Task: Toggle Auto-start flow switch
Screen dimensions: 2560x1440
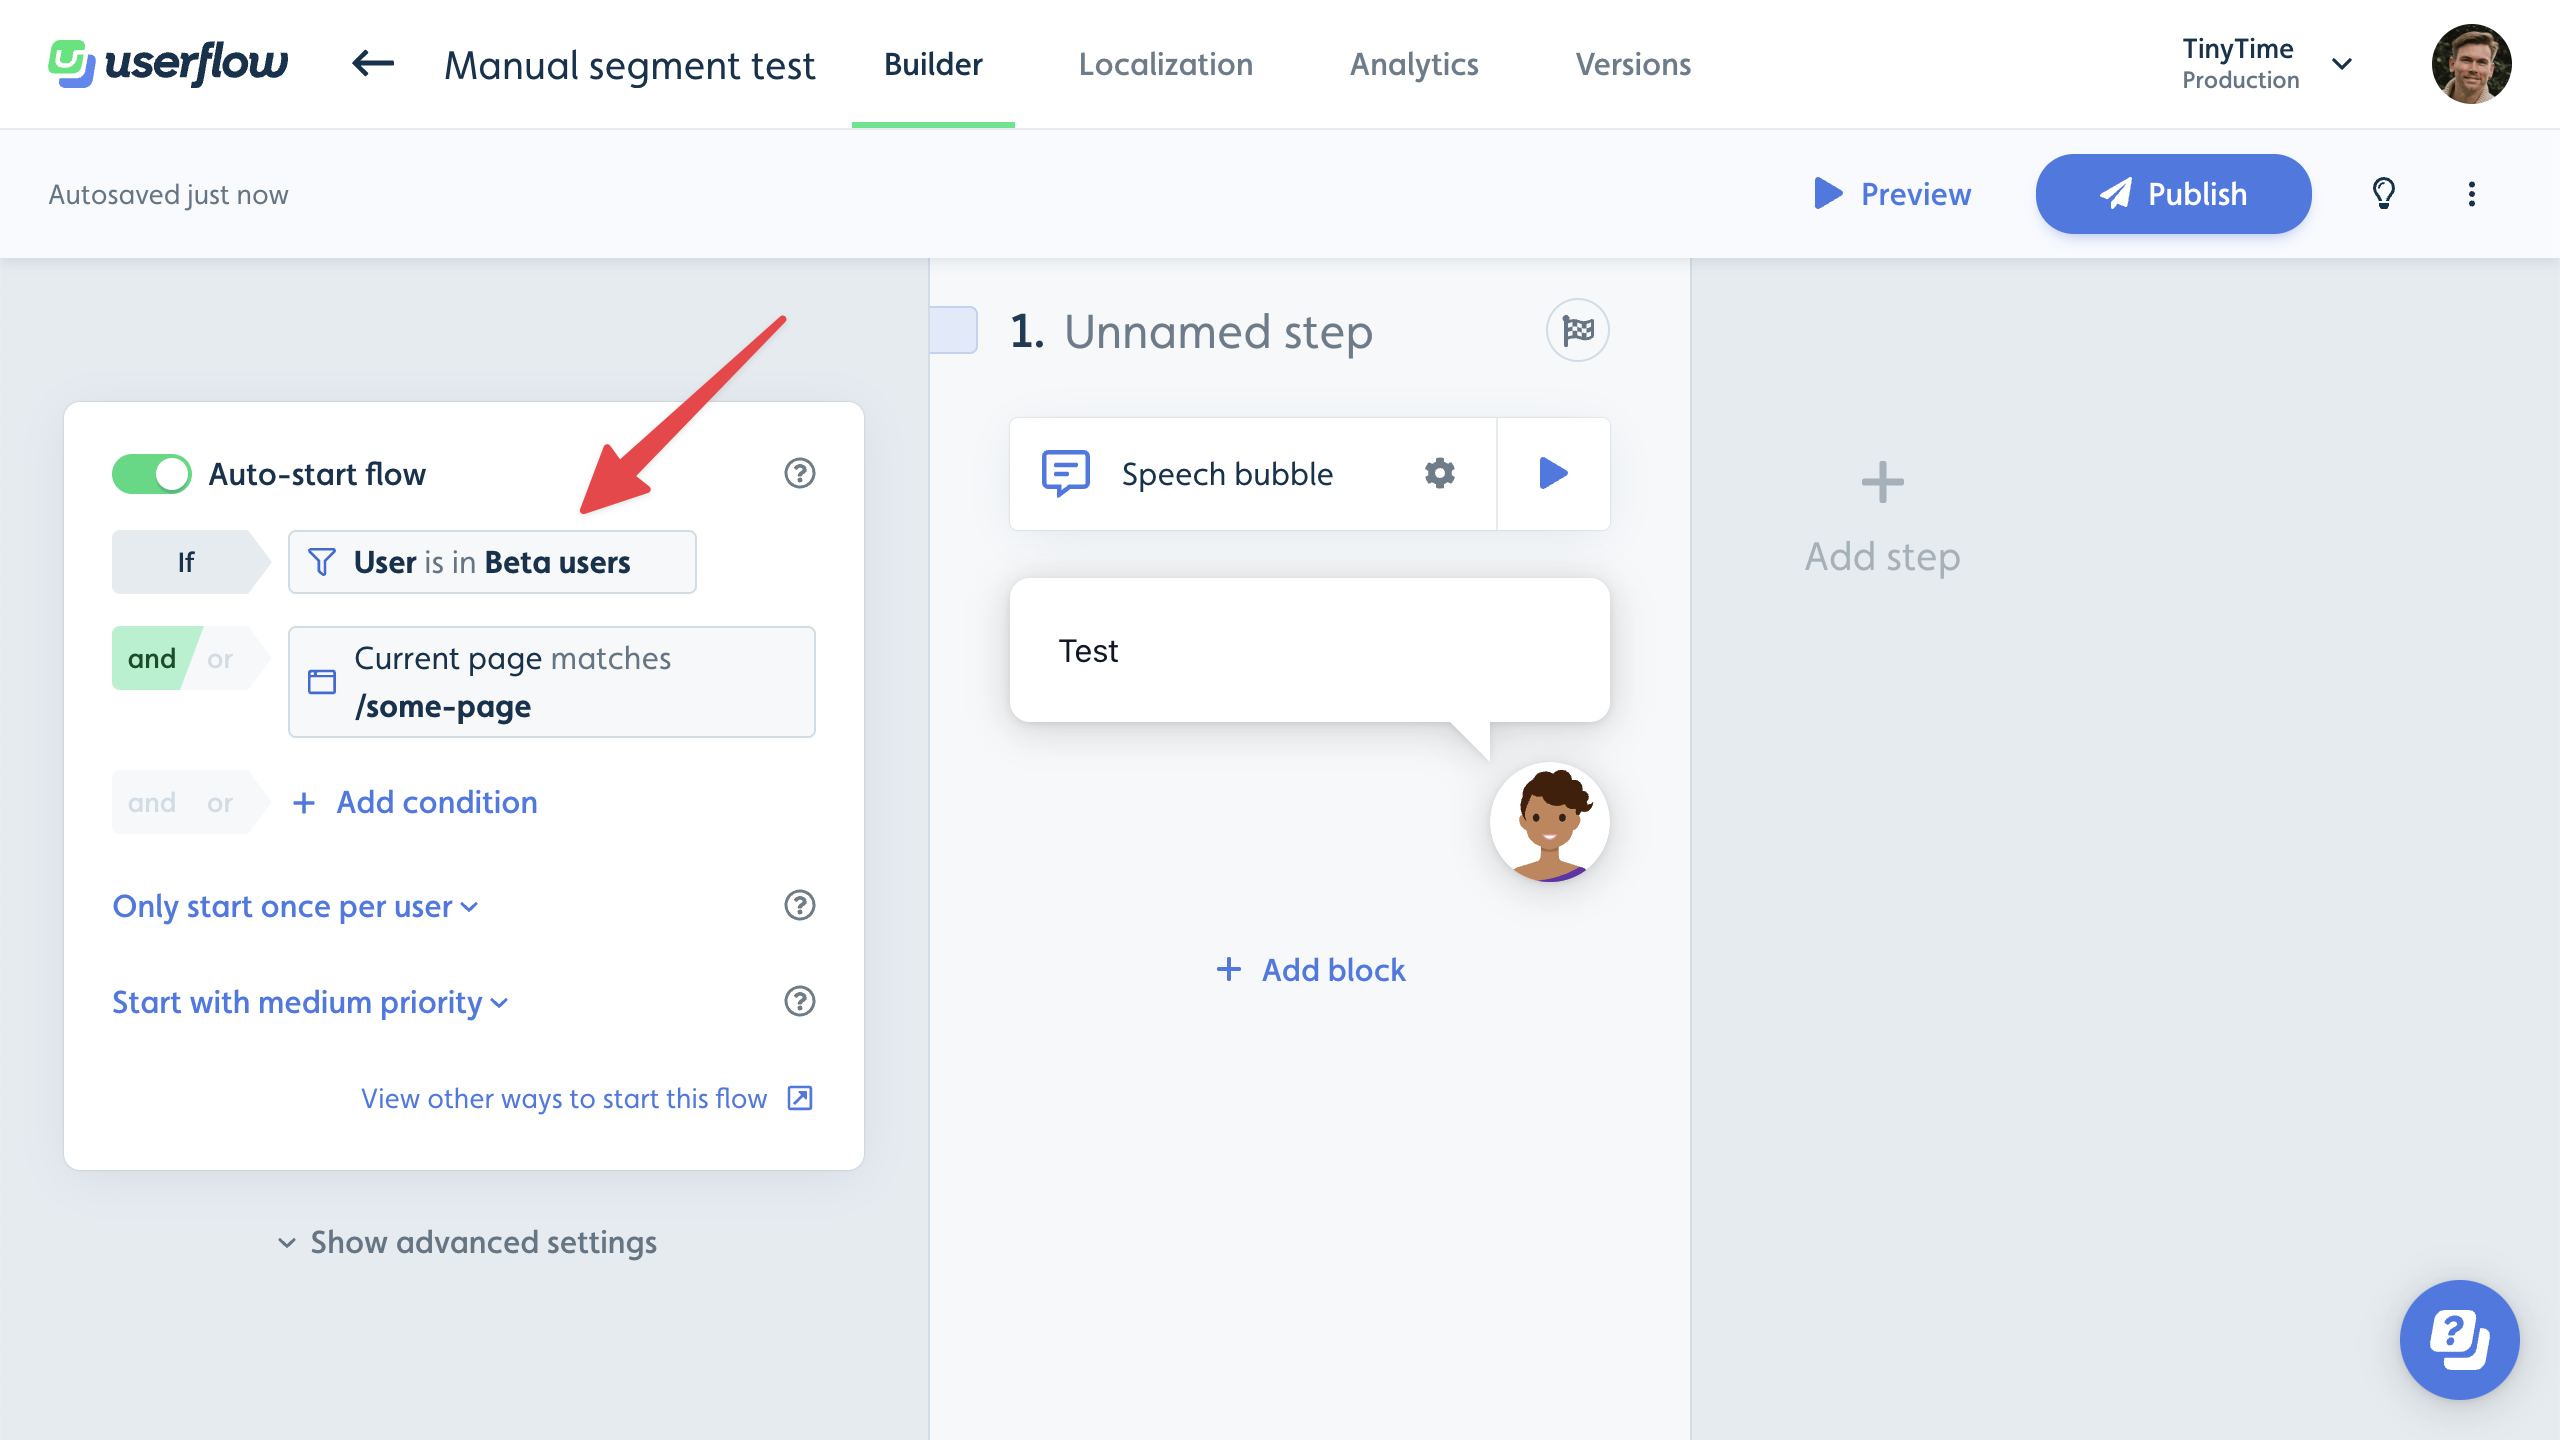Action: (151, 474)
